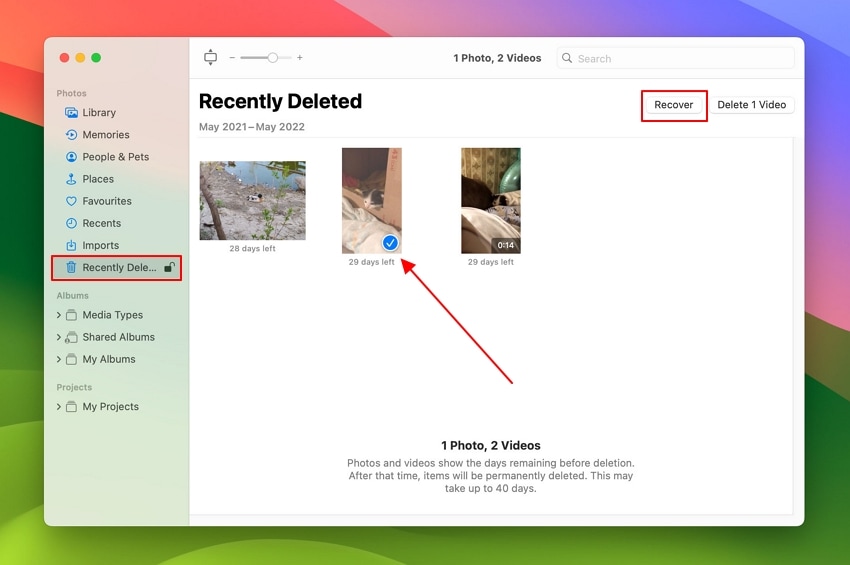The height and width of the screenshot is (565, 850).
Task: Click the "Projects" sidebar section header
Action: coord(74,387)
